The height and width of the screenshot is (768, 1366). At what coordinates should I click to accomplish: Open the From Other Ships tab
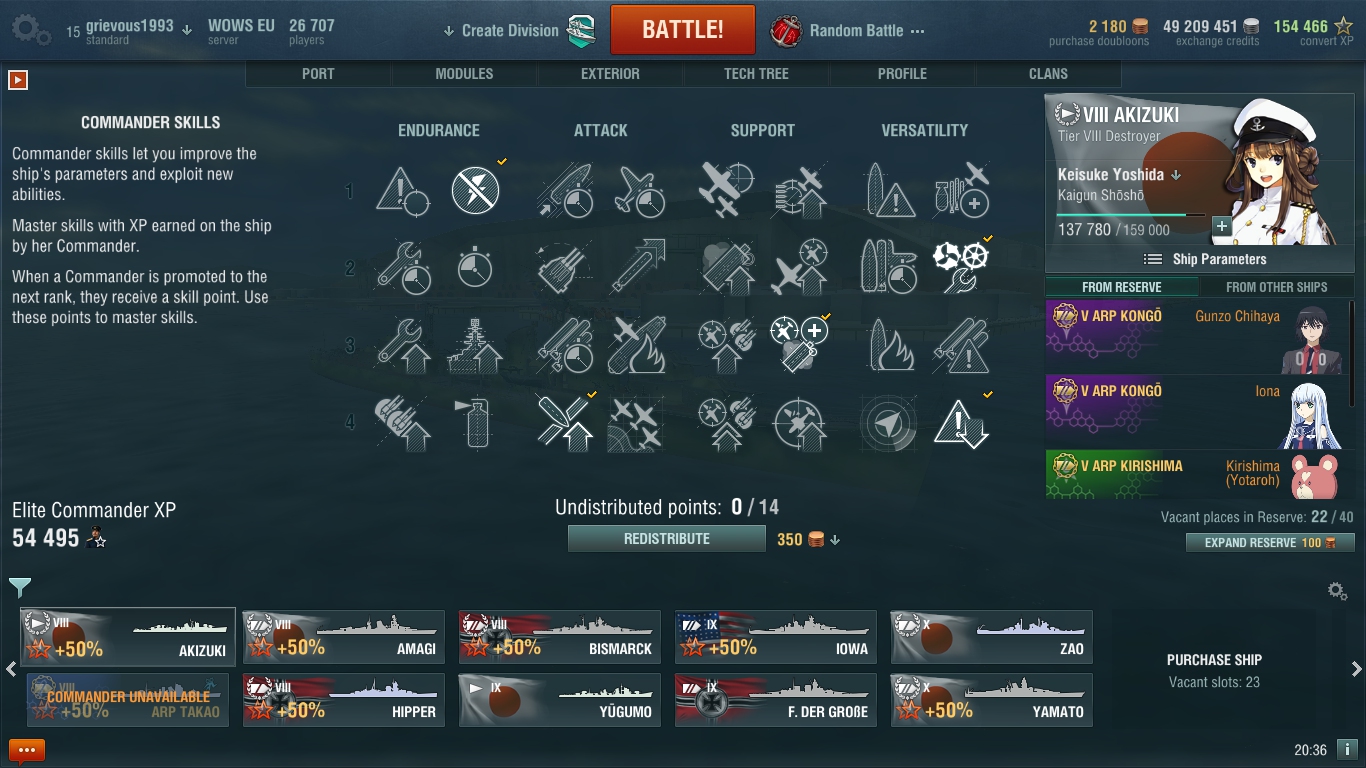[1276, 287]
